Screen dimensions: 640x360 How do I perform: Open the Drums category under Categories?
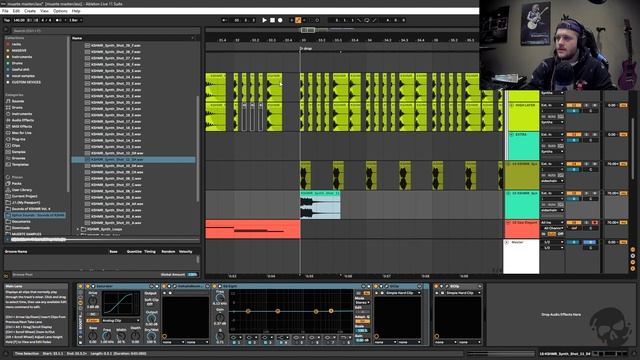click(17, 108)
